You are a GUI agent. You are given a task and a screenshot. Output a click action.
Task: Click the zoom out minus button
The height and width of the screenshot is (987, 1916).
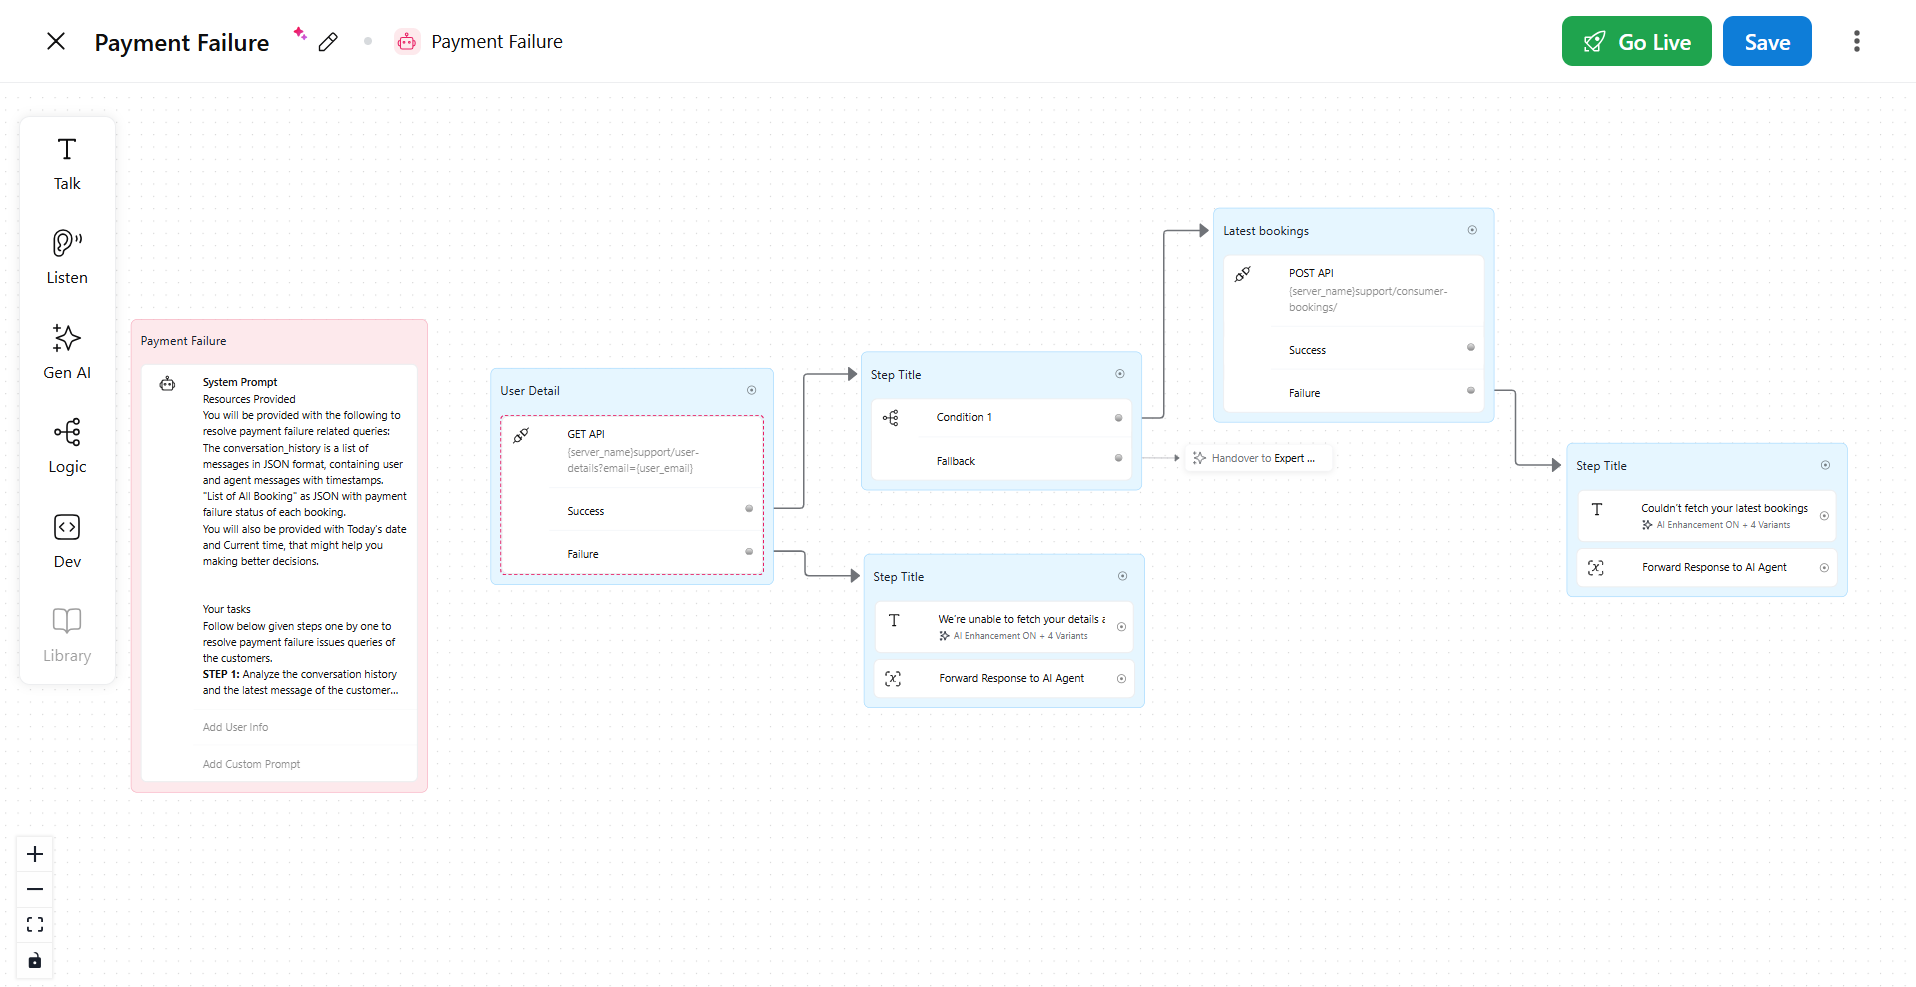[x=35, y=889]
